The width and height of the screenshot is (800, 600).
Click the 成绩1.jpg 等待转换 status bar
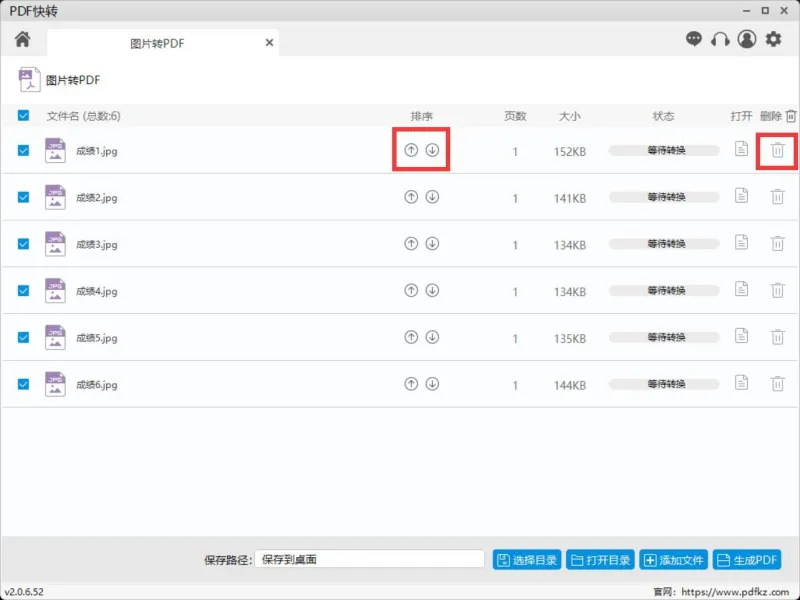tap(664, 150)
